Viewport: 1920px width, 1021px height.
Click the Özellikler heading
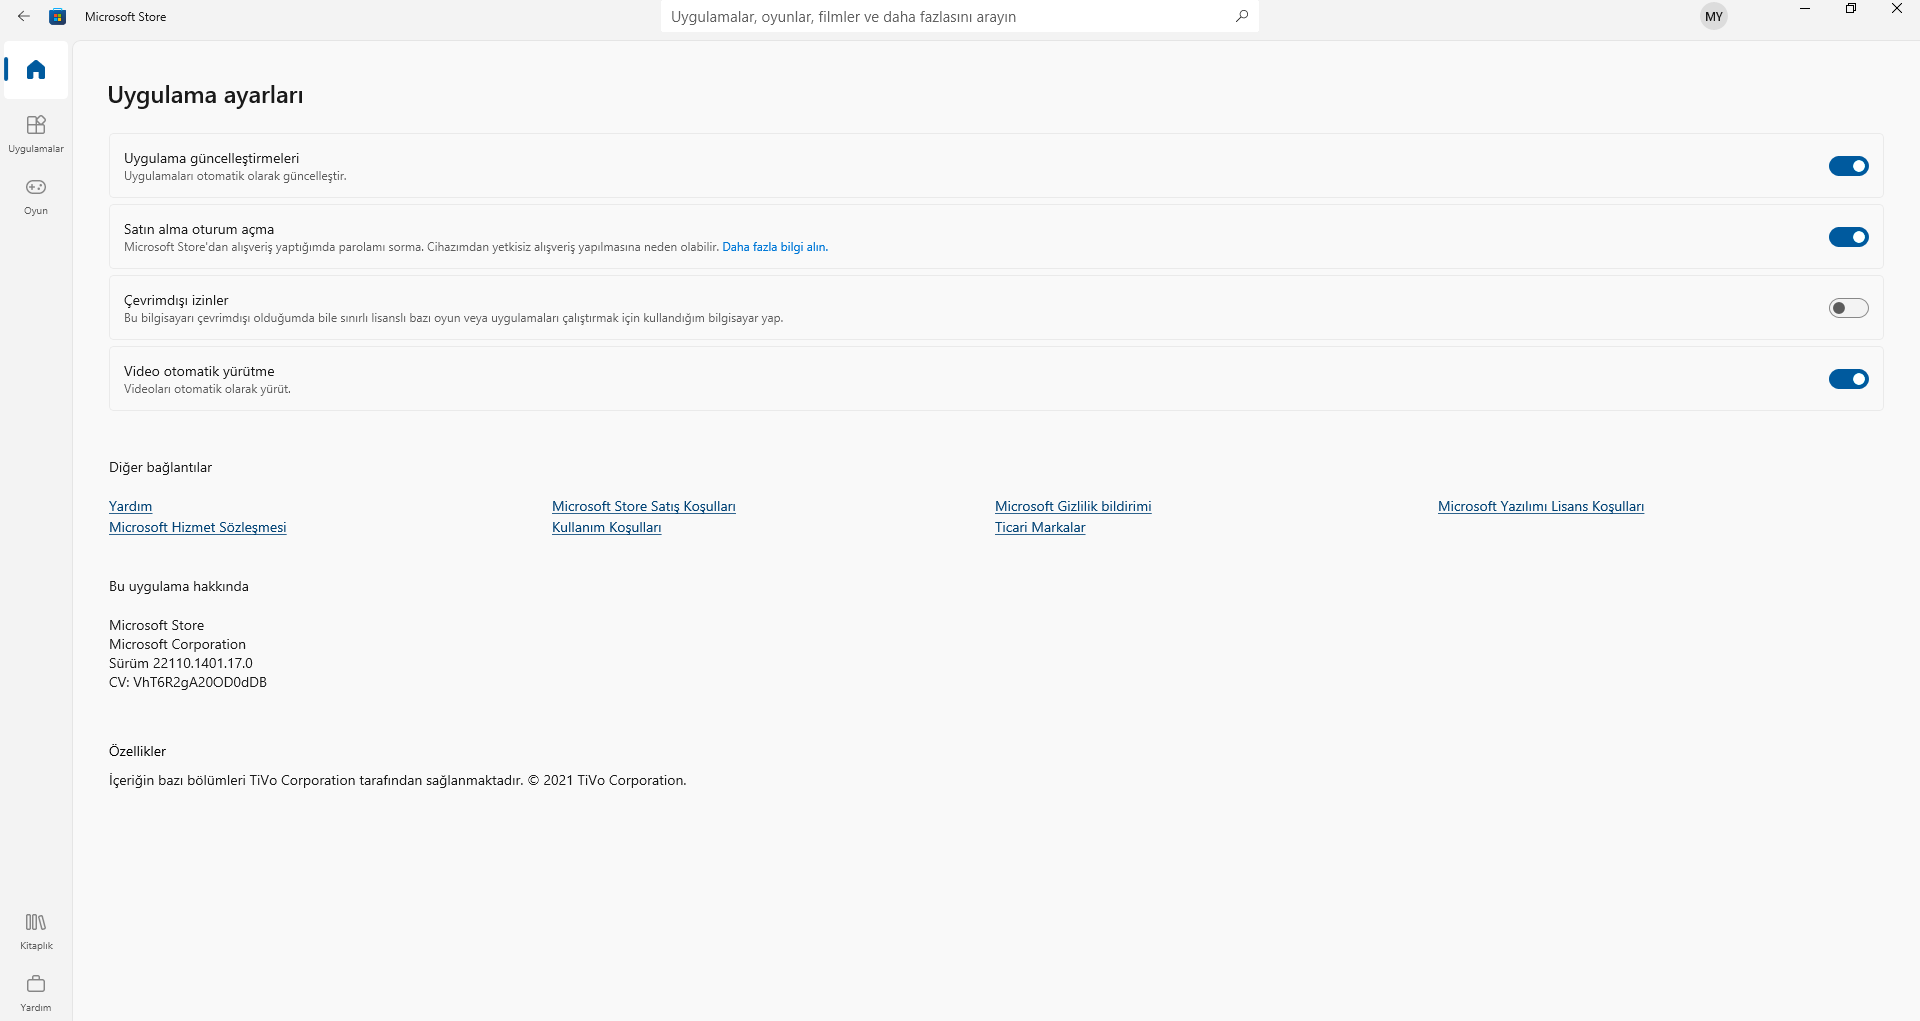[x=138, y=751]
